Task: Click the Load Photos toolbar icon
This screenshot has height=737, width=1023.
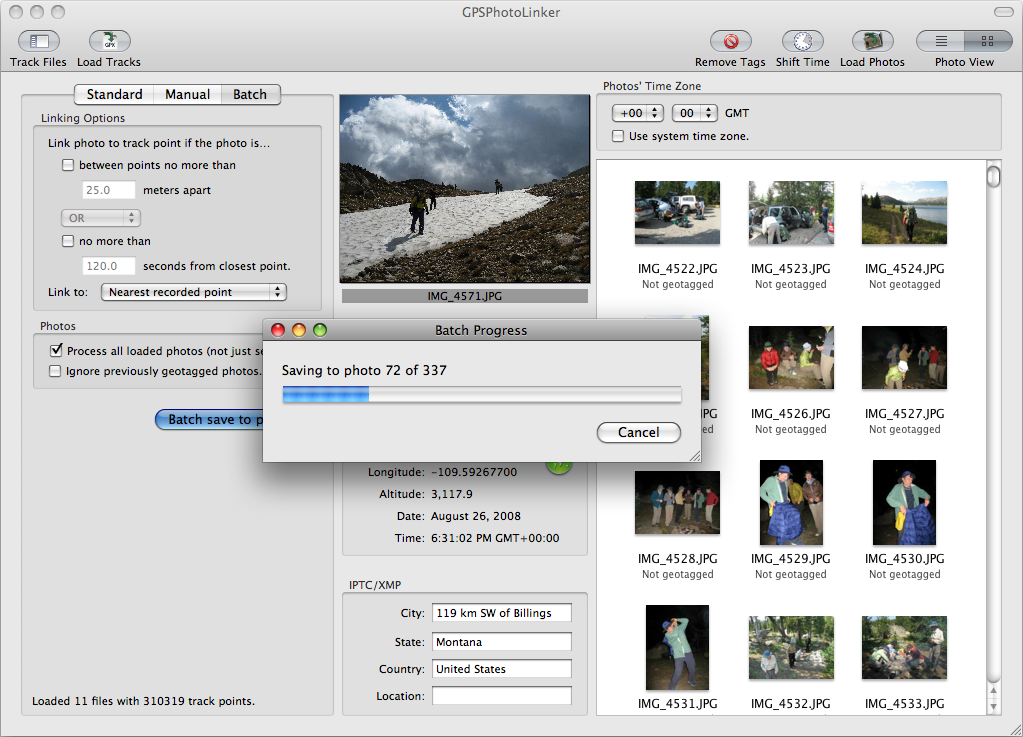Action: [x=872, y=41]
